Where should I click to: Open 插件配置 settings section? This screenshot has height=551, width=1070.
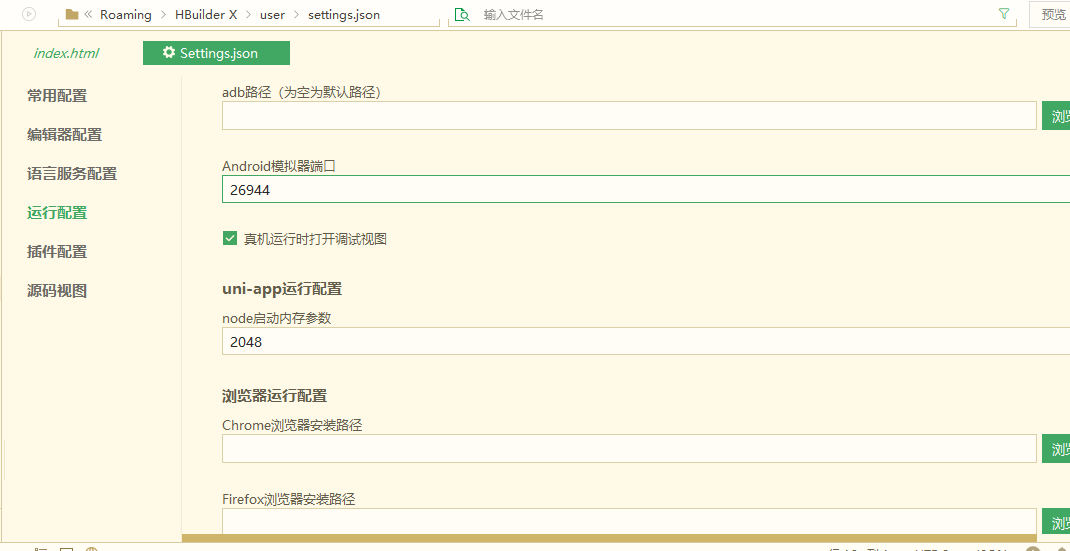point(57,252)
